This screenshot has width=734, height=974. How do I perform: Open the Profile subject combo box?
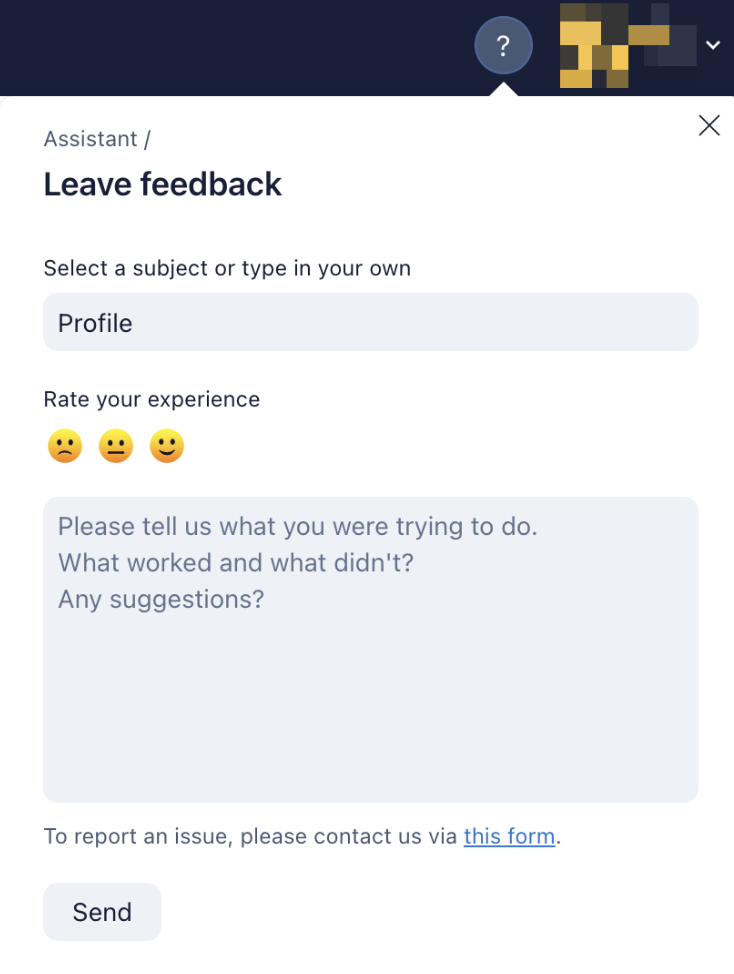pos(371,322)
